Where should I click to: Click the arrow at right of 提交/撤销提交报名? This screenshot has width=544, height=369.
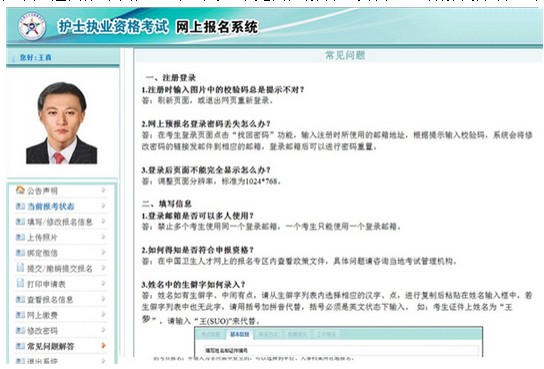(x=103, y=268)
